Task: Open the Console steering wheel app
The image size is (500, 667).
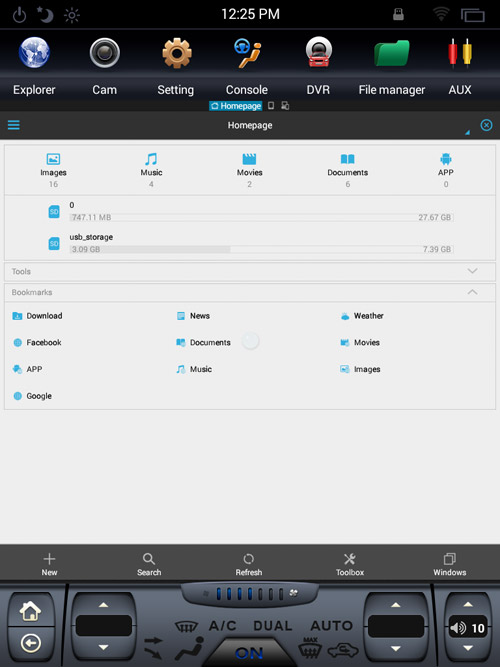Action: 247,53
